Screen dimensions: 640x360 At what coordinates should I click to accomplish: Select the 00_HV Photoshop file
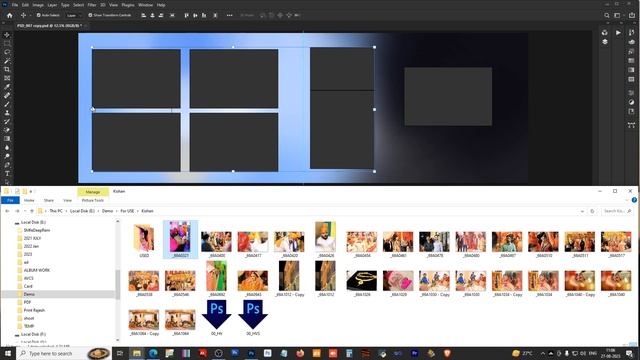tap(216, 318)
